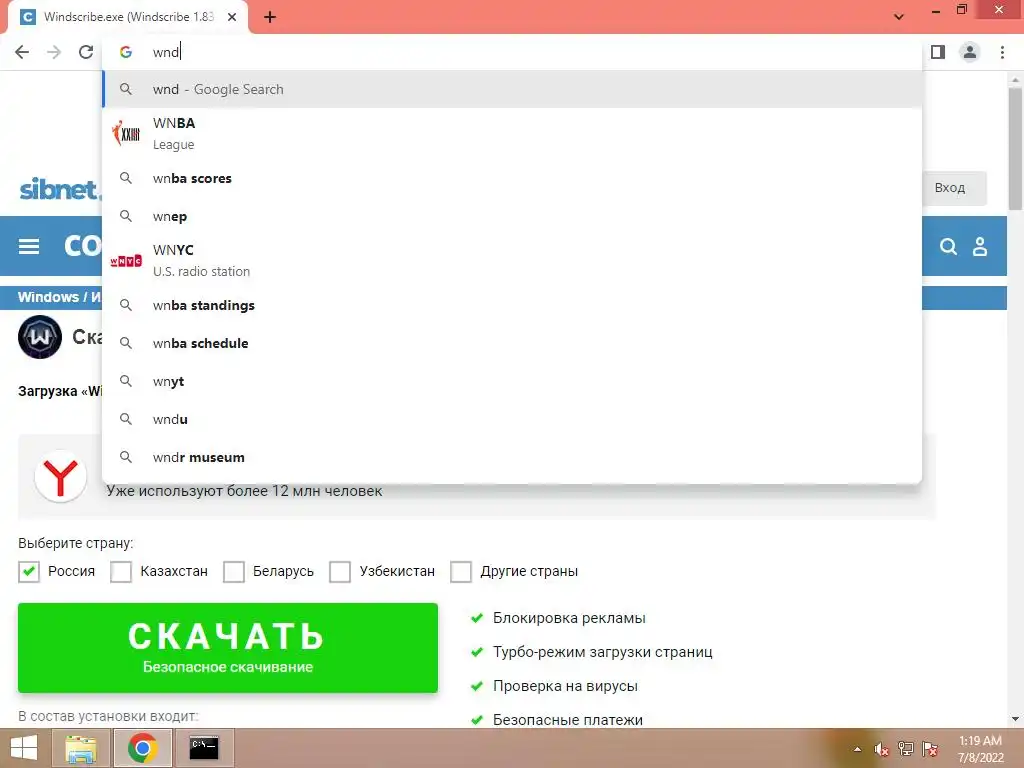Check the Другие страны checkbox

click(460, 571)
